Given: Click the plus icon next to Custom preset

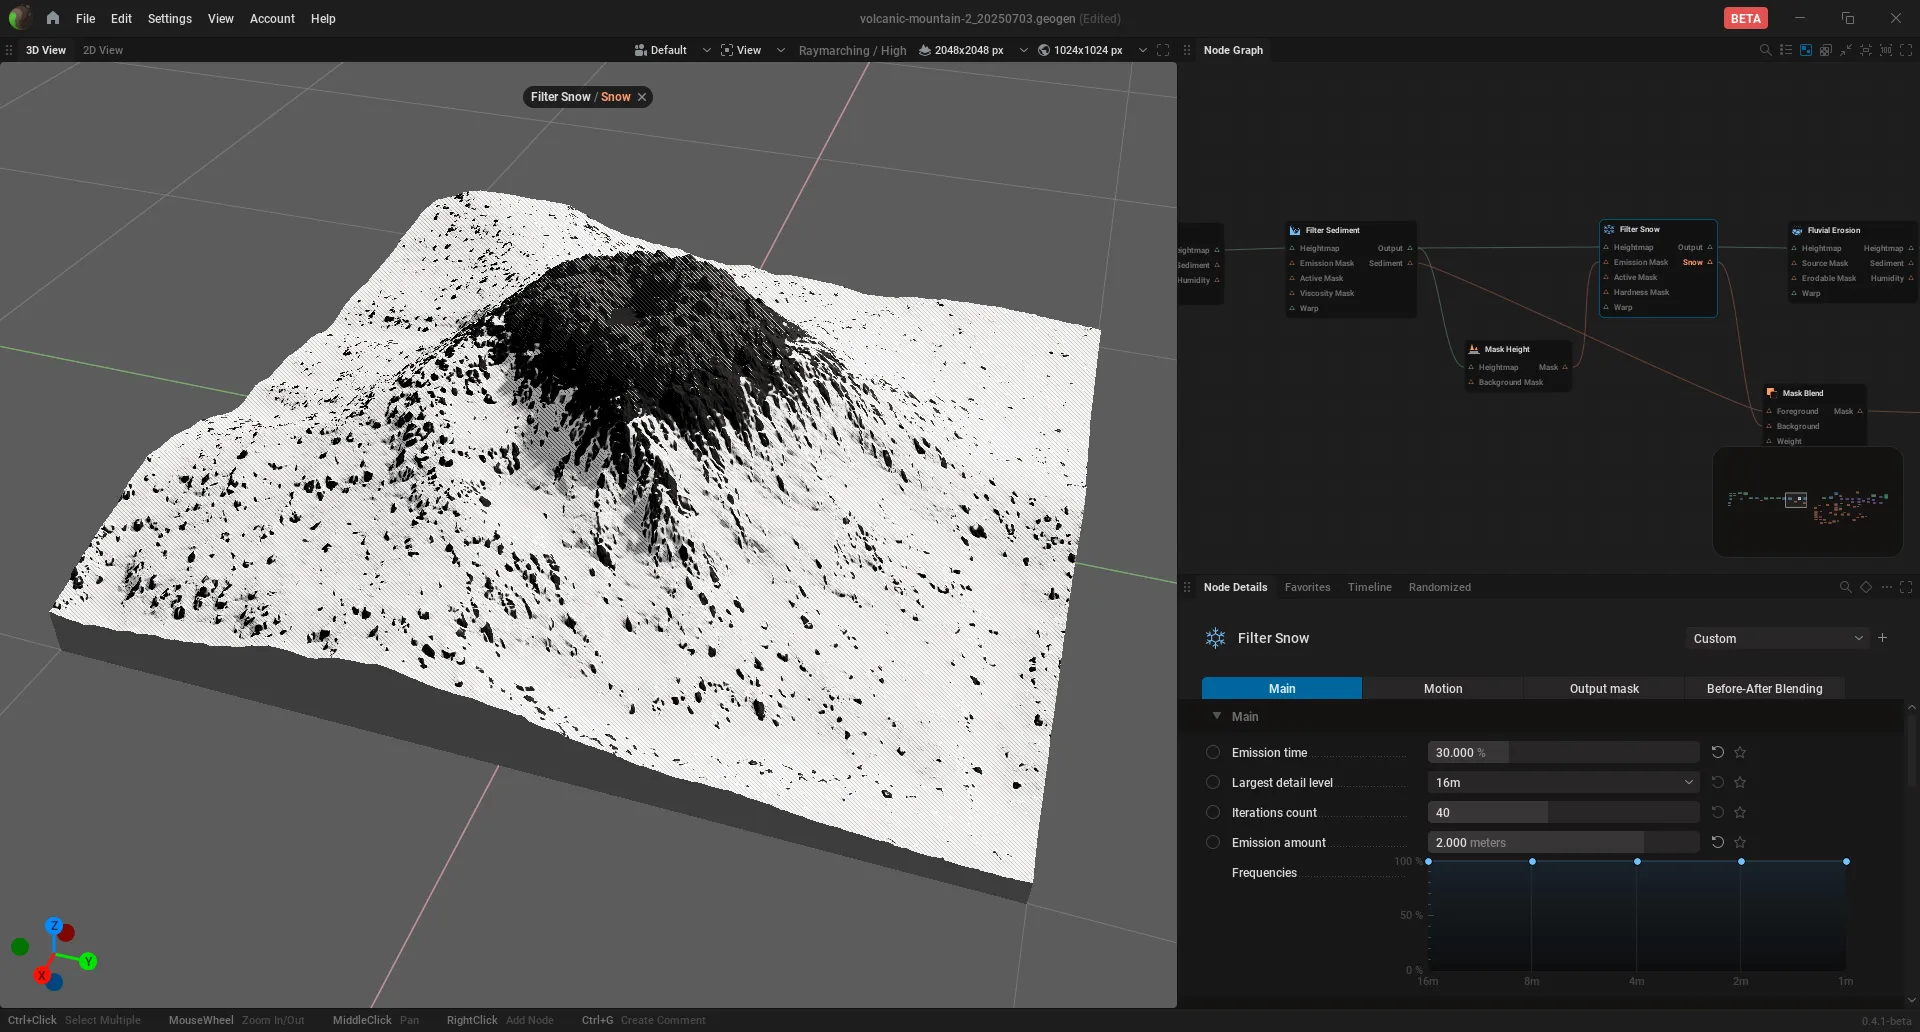Looking at the screenshot, I should click(1882, 638).
